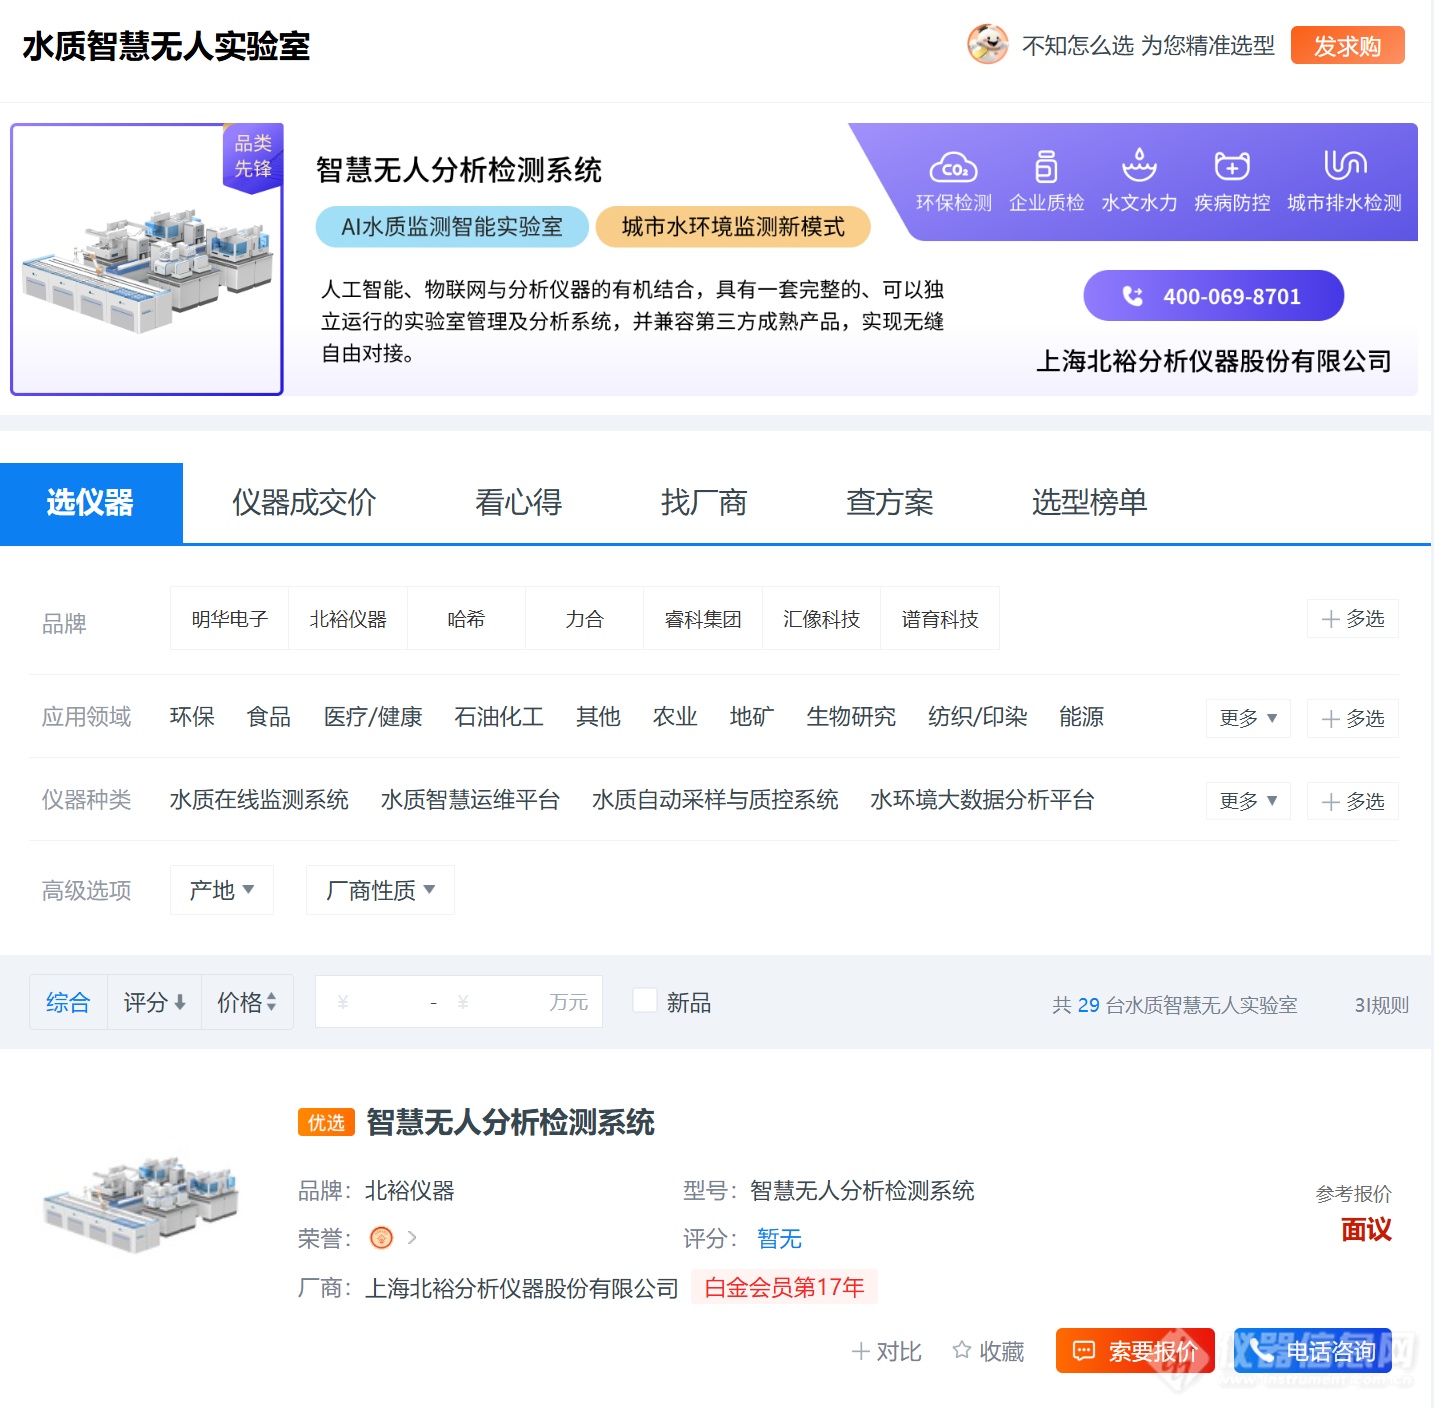The width and height of the screenshot is (1434, 1408).
Task: Open product title 智慧无人分析检测系统 in listing
Action: [510, 1122]
